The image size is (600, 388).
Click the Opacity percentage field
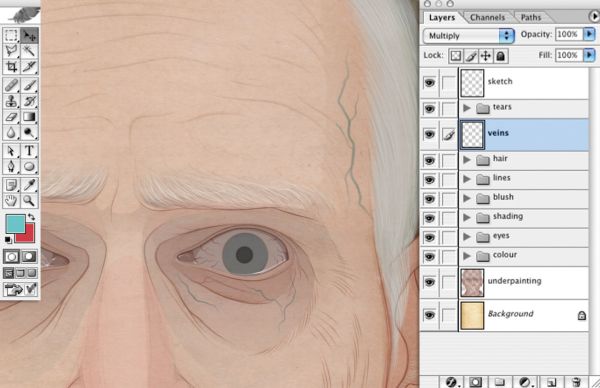pos(569,34)
